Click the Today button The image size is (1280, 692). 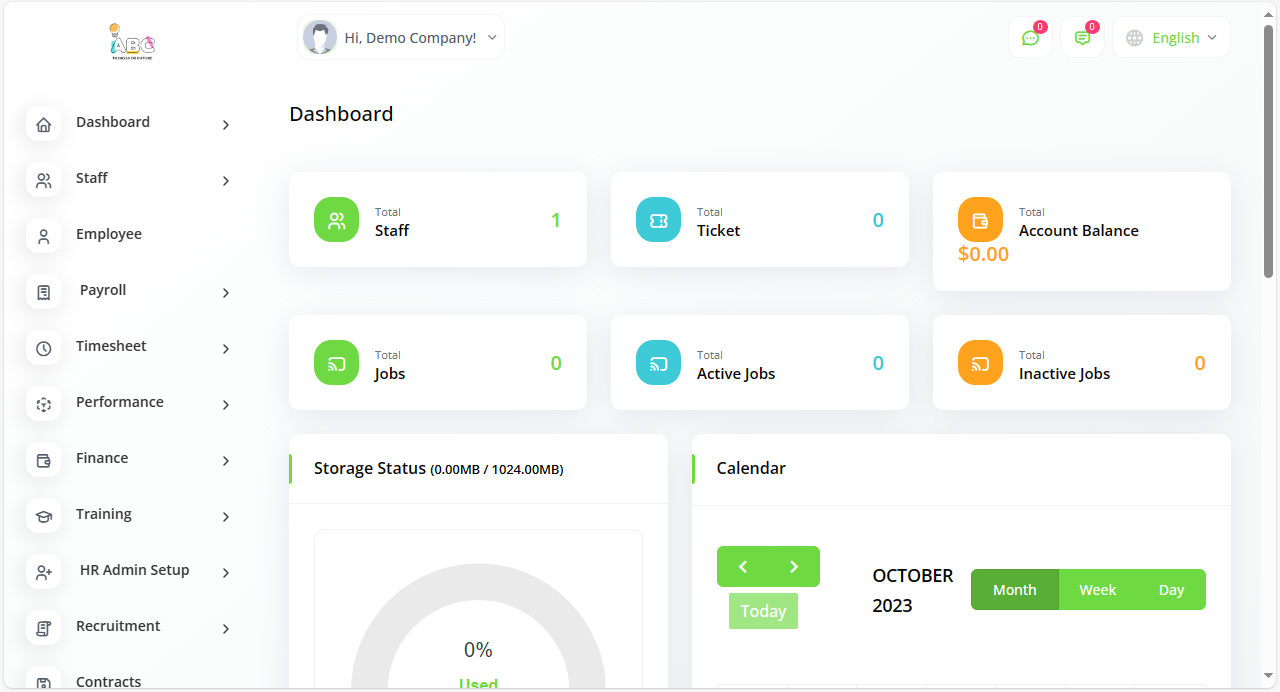coord(763,611)
